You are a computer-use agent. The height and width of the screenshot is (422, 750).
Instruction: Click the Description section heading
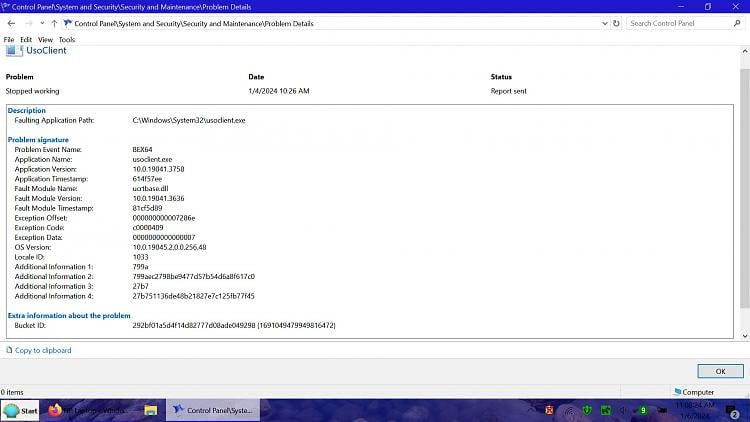point(27,111)
